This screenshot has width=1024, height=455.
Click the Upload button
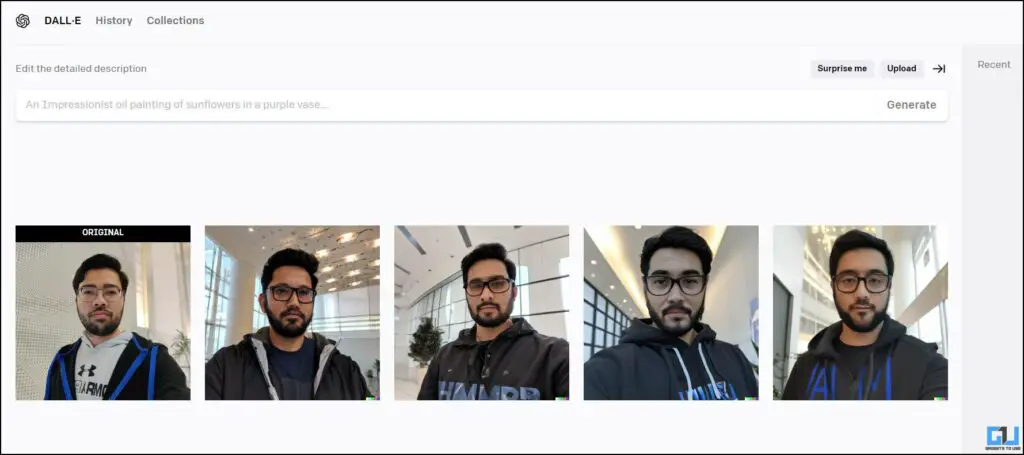click(901, 69)
